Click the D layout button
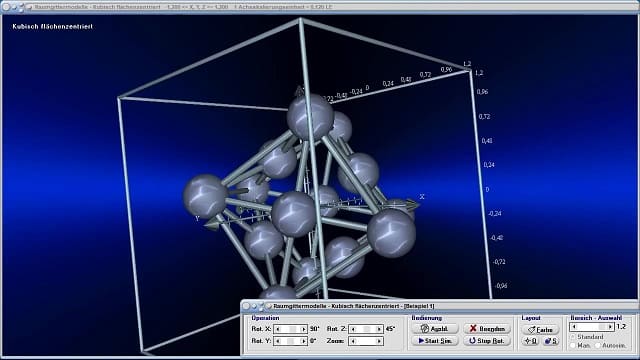640x360 pixels. point(531,341)
